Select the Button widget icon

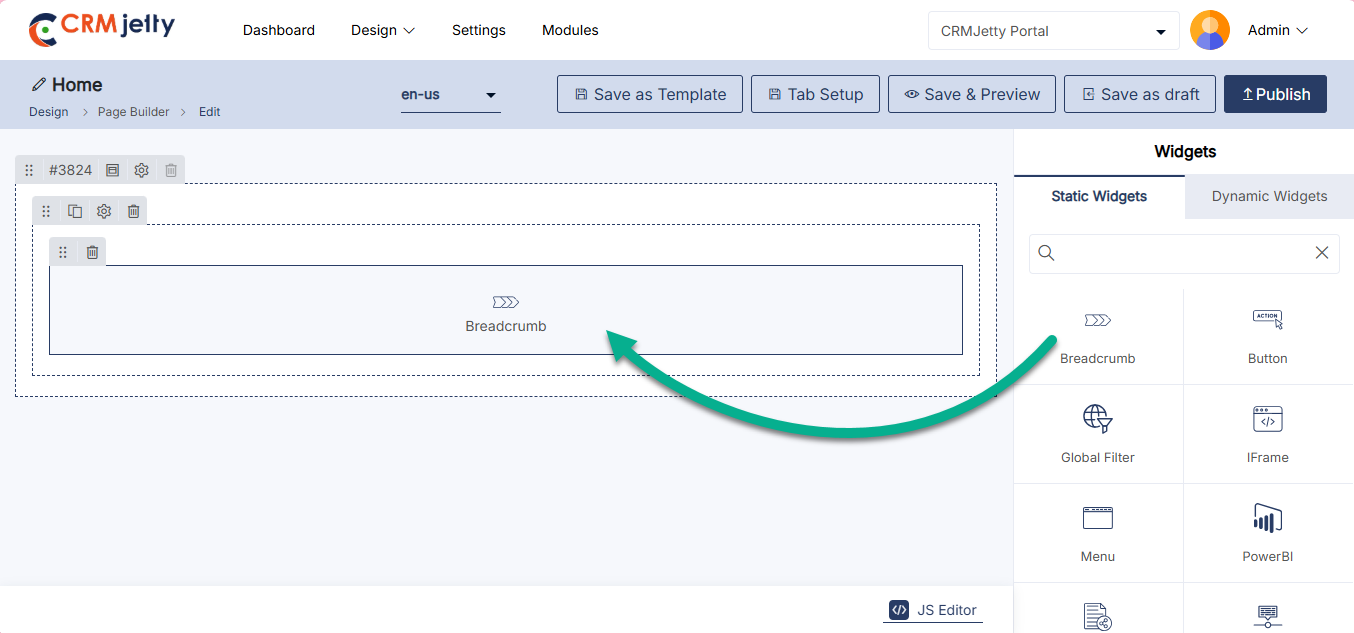pyautogui.click(x=1267, y=321)
